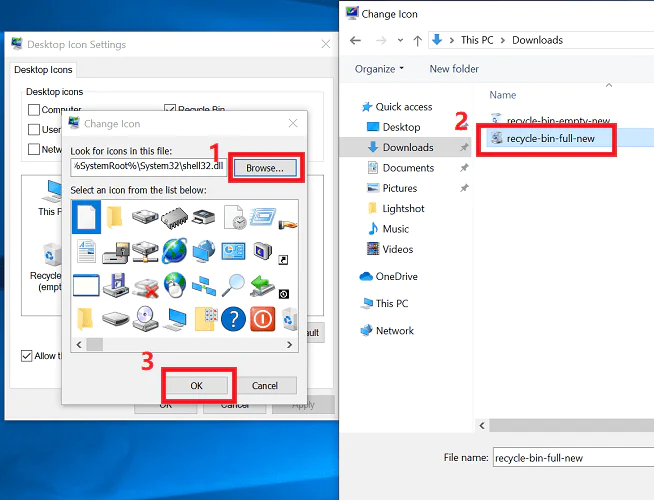Click the back arrow in file dialog
Screen dimensions: 654x500
[x=357, y=40]
